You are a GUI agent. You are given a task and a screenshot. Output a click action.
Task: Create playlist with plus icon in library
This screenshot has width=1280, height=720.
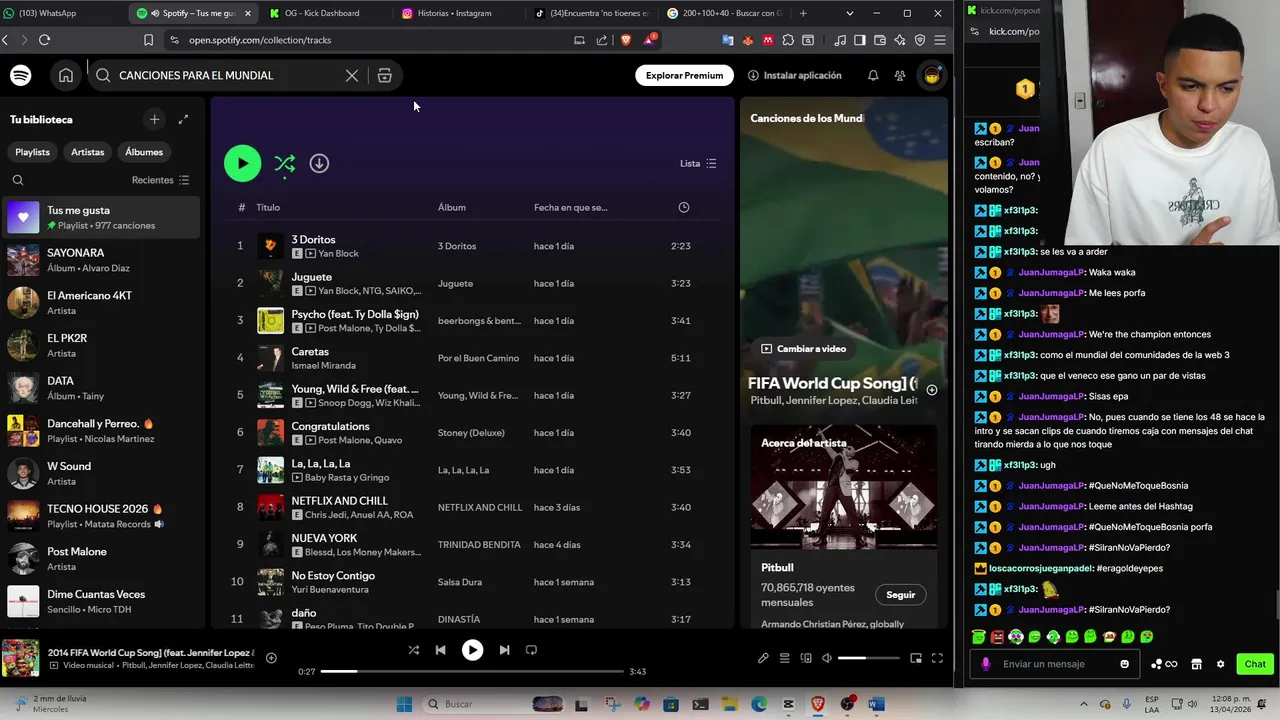pyautogui.click(x=154, y=119)
